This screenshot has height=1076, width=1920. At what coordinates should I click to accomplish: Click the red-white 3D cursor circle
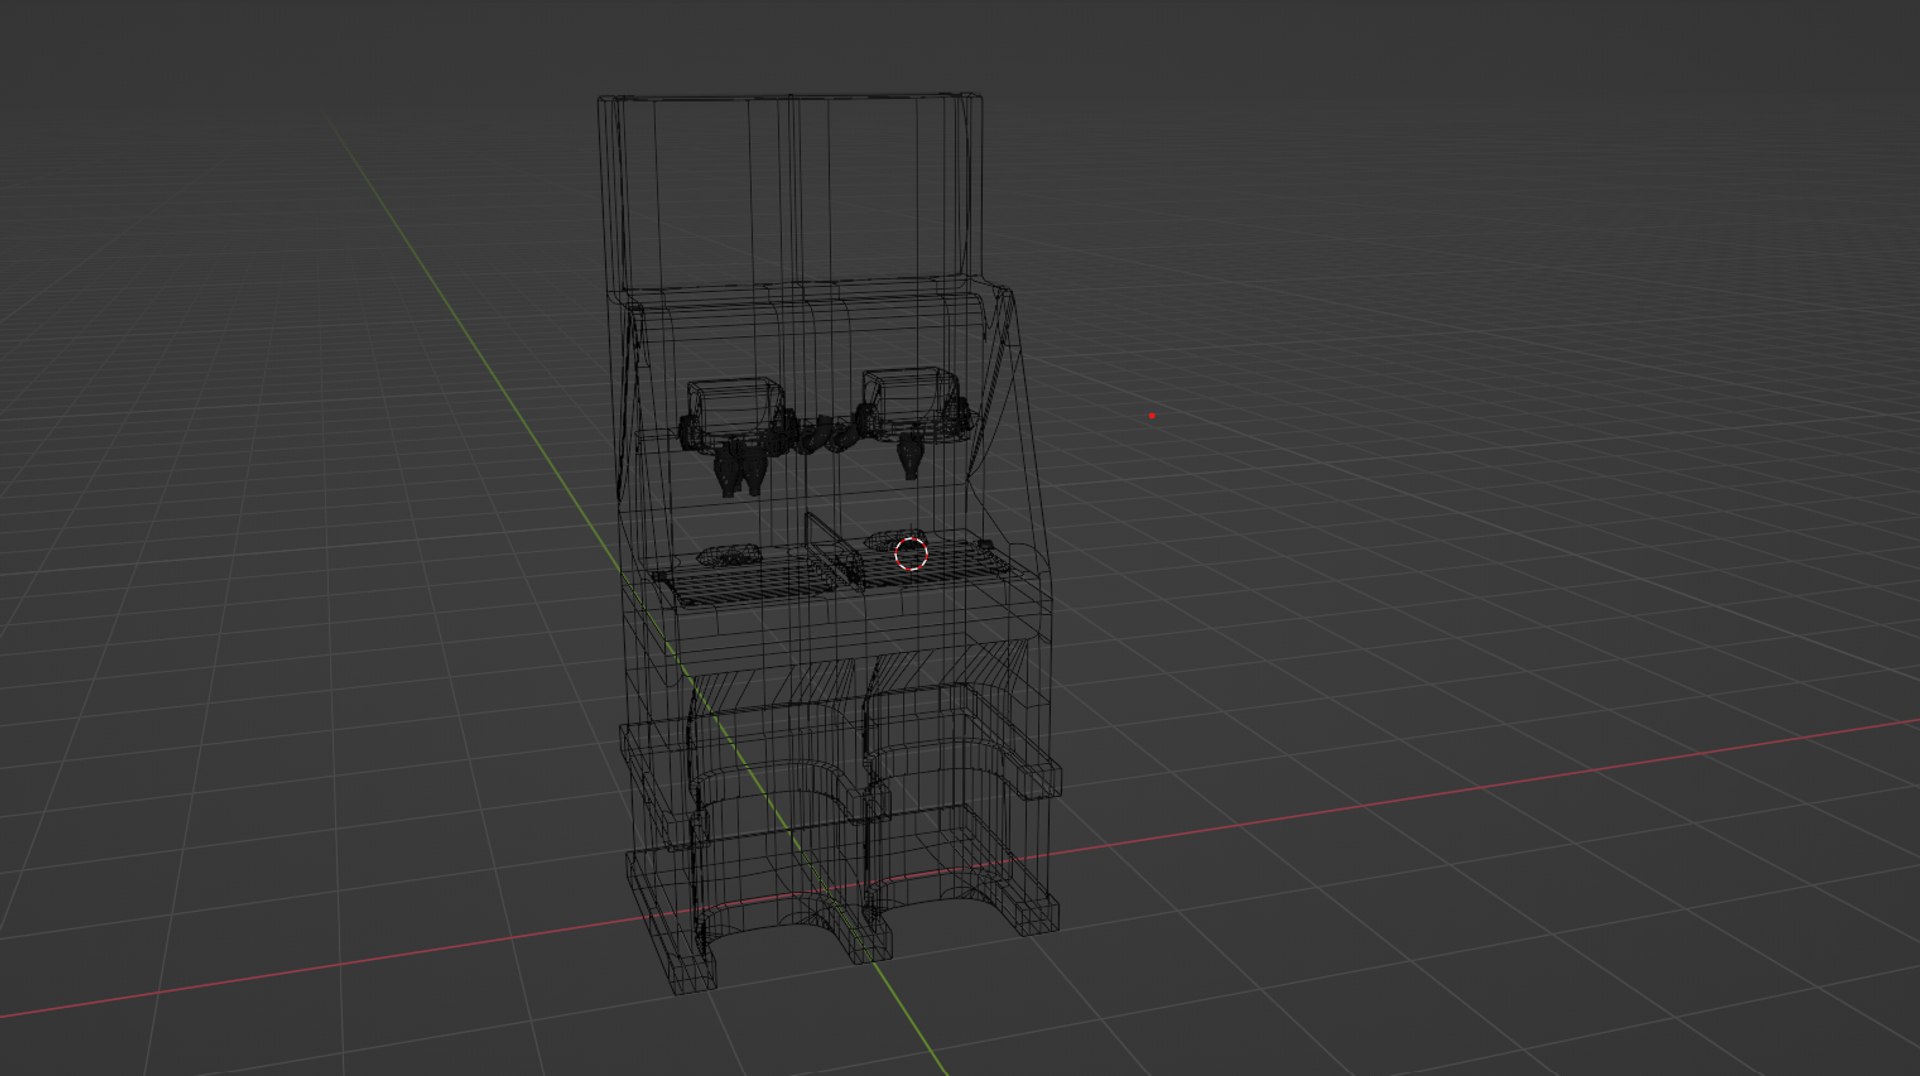[x=910, y=553]
